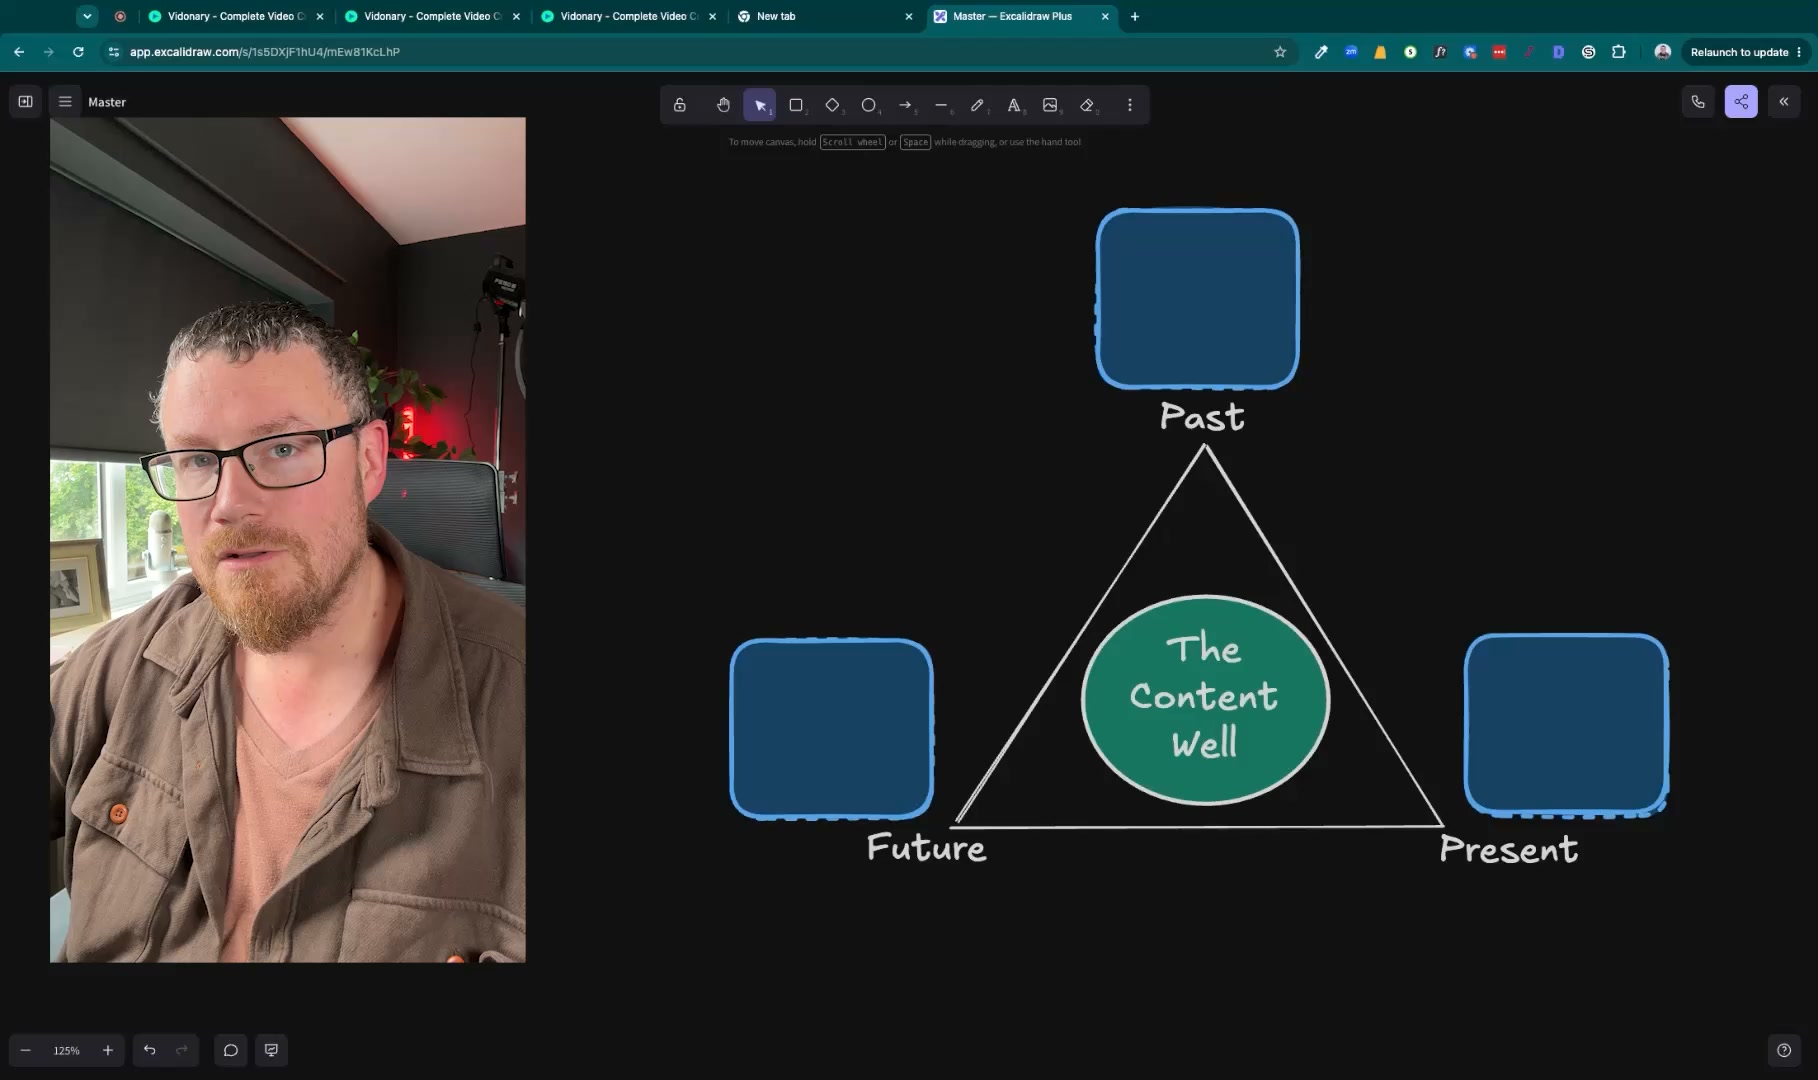Select the Insert image tool
1818x1080 pixels.
pos(1050,105)
